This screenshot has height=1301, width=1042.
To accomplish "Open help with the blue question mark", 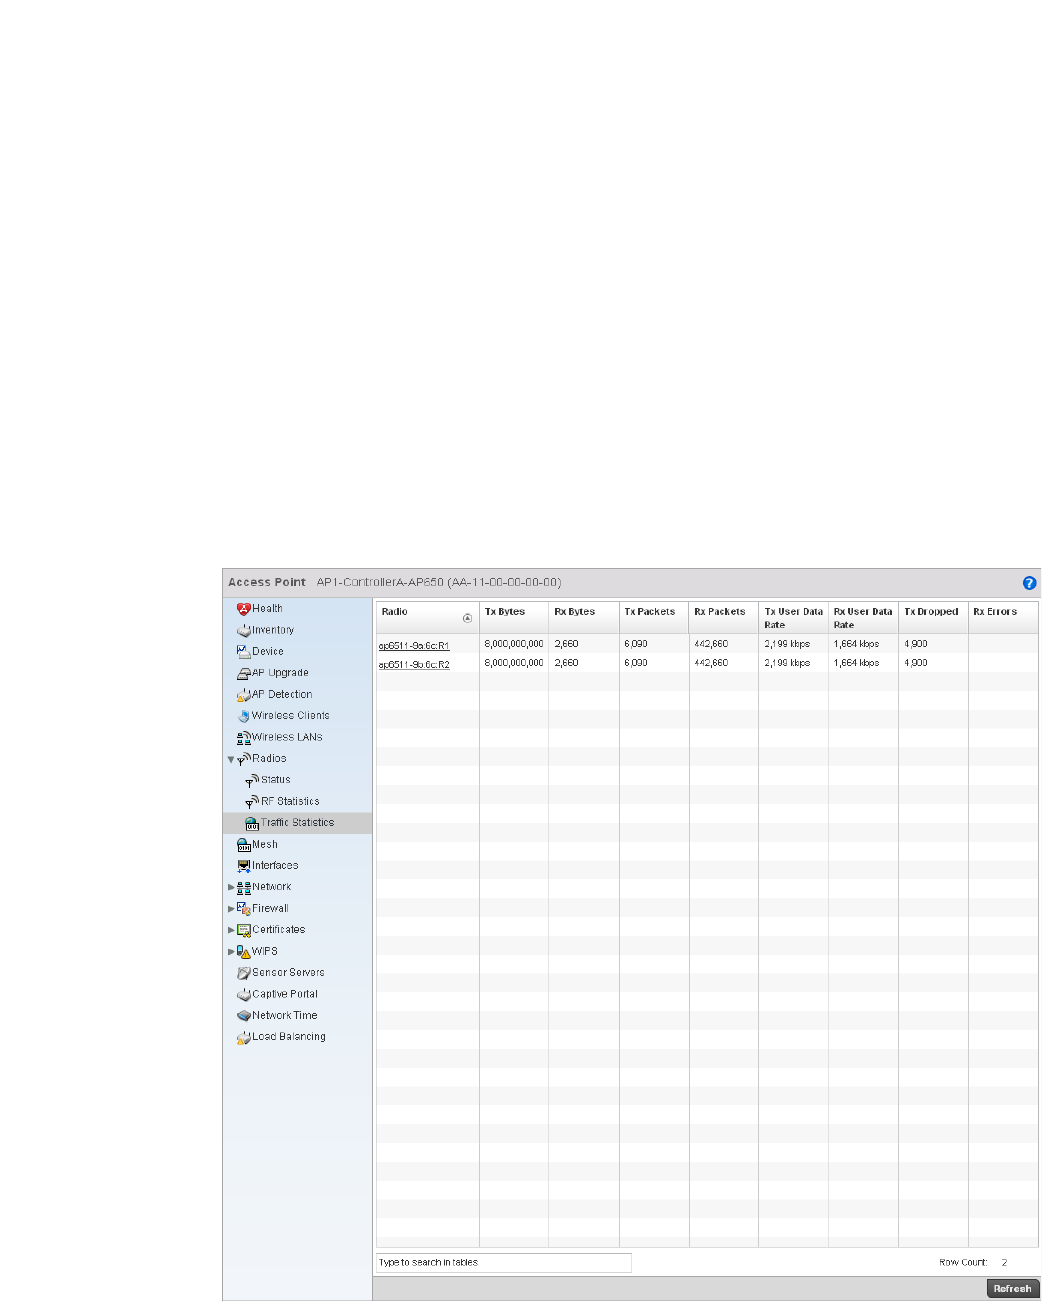I will (1029, 583).
